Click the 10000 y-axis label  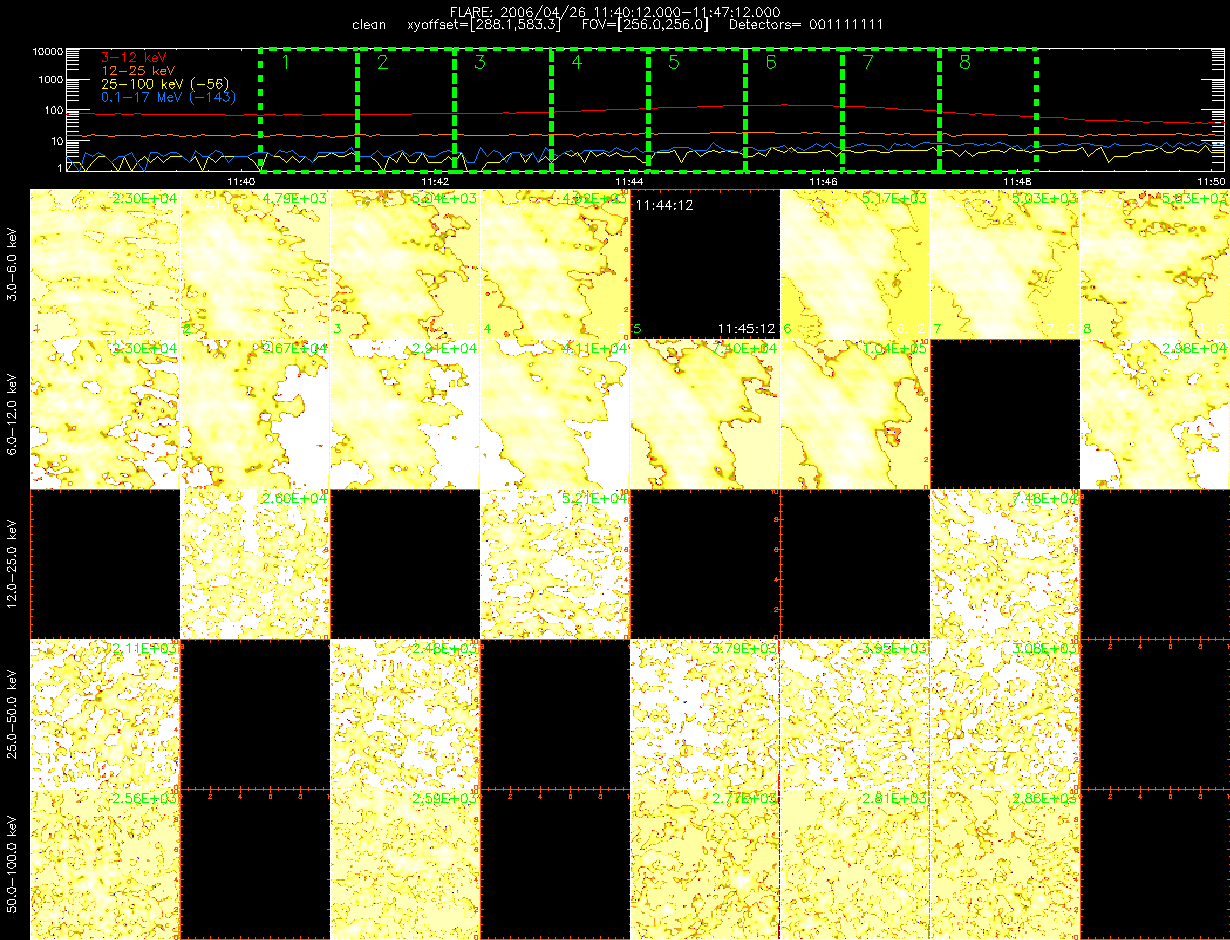point(47,51)
